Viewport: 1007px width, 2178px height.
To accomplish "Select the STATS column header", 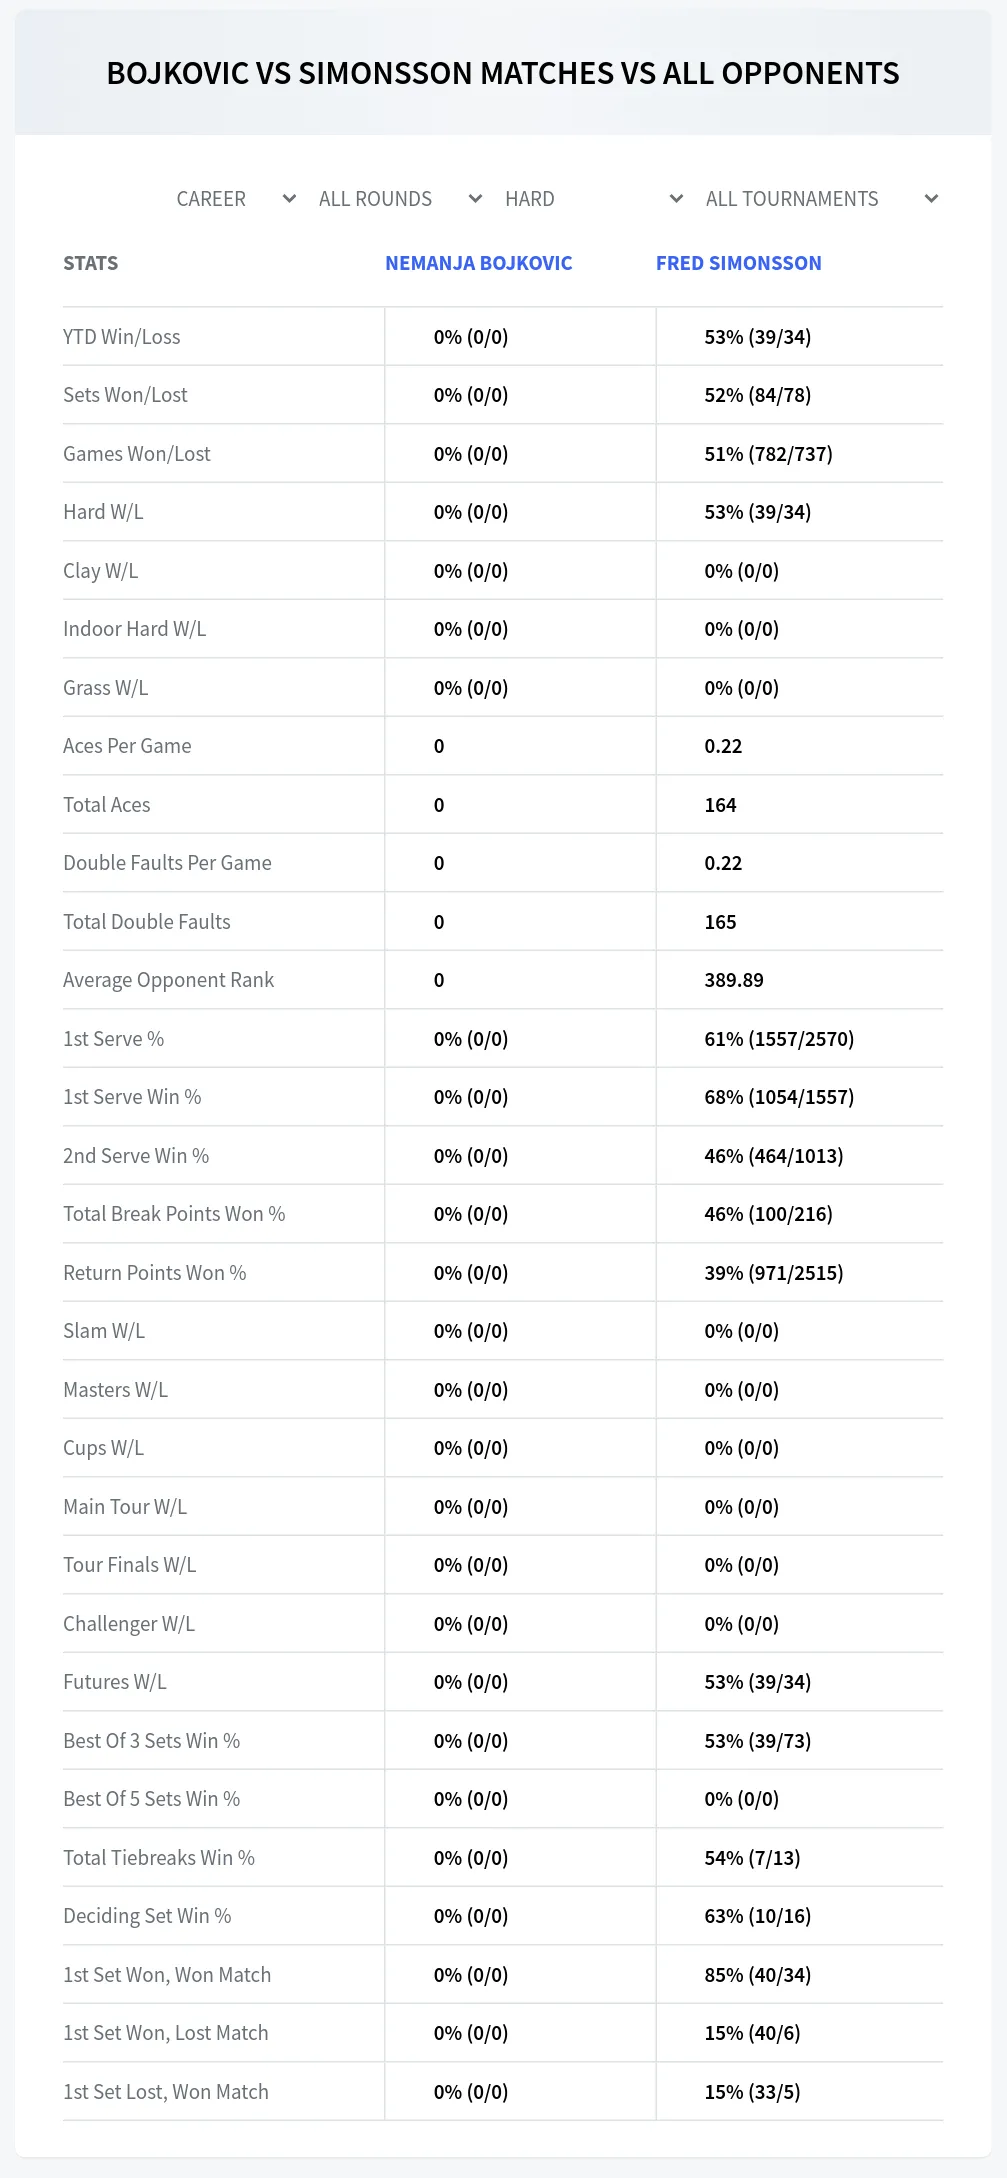I will click(91, 263).
